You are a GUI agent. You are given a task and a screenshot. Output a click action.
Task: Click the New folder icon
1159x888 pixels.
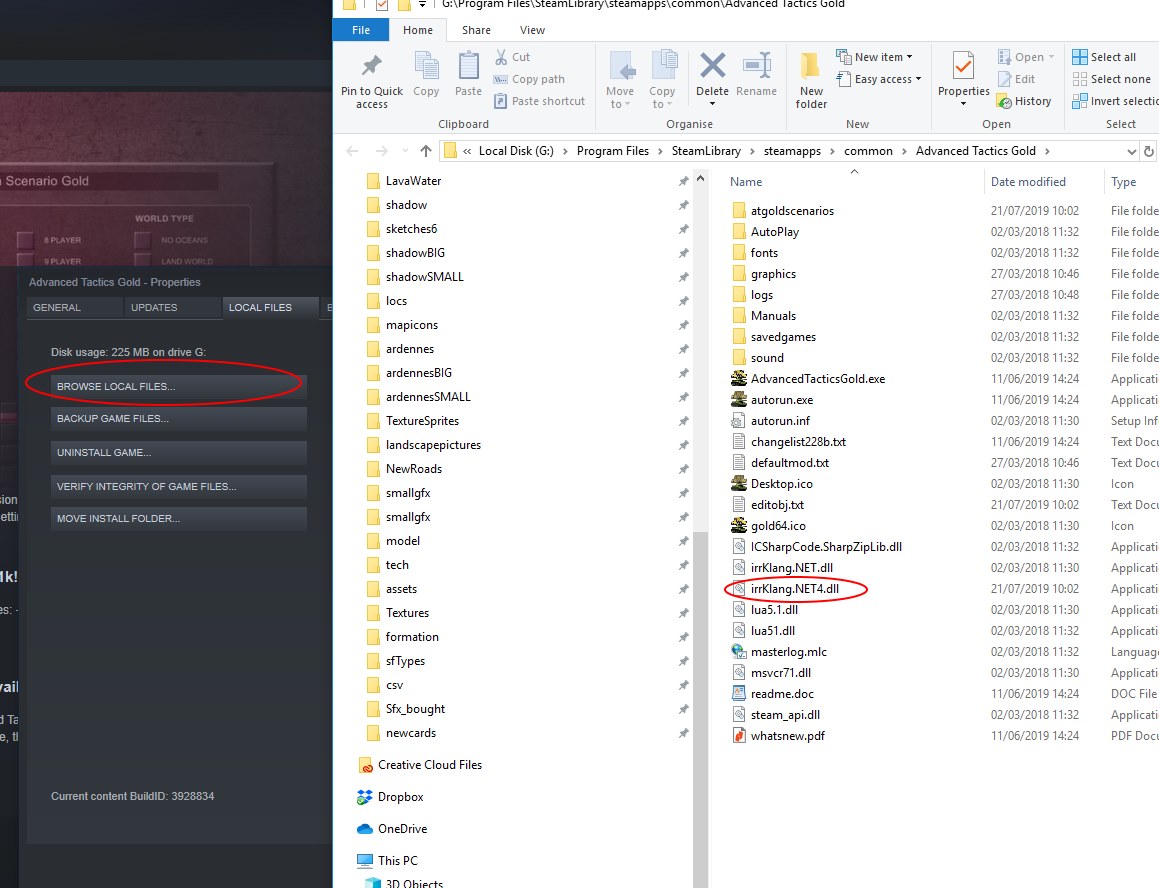tap(810, 66)
